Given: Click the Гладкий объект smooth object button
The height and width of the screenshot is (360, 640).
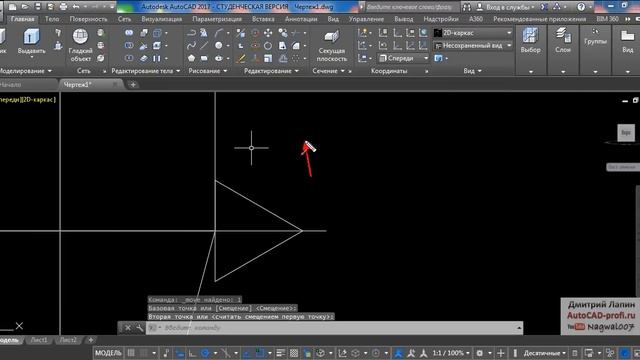Looking at the screenshot, I should point(80,45).
